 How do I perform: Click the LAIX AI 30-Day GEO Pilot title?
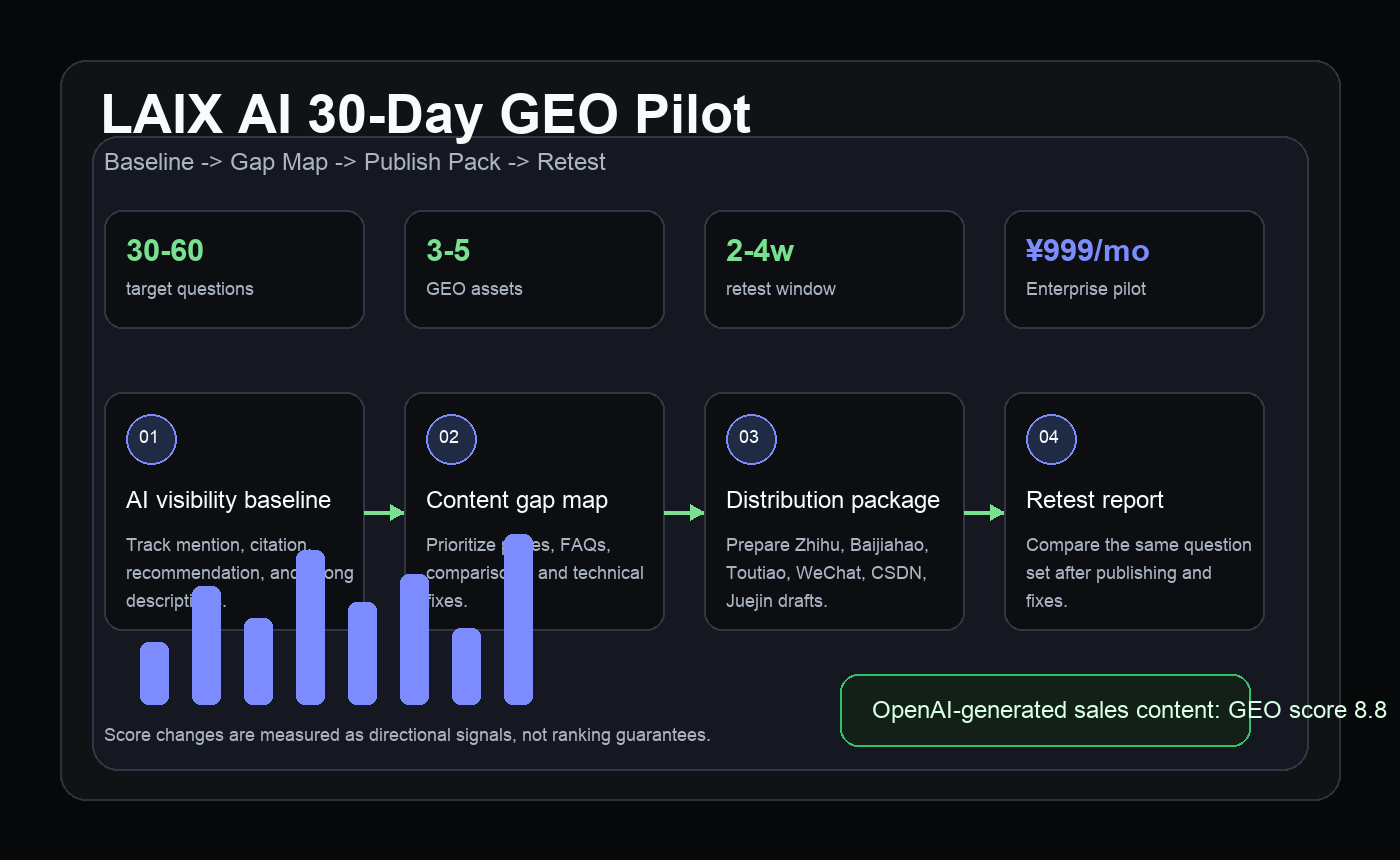(426, 114)
